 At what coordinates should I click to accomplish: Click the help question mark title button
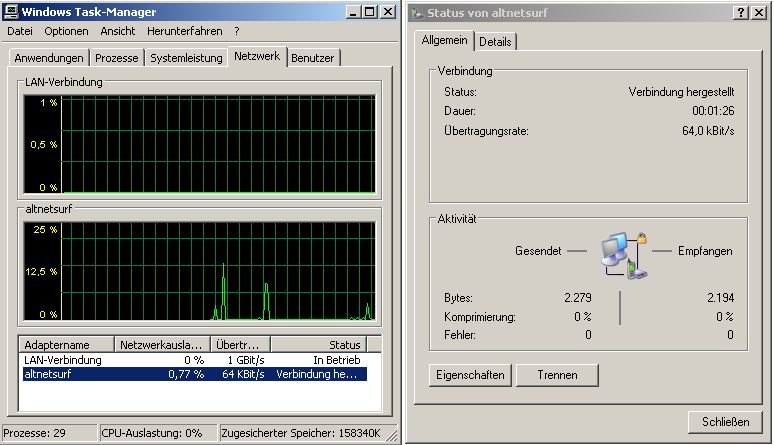pos(740,13)
